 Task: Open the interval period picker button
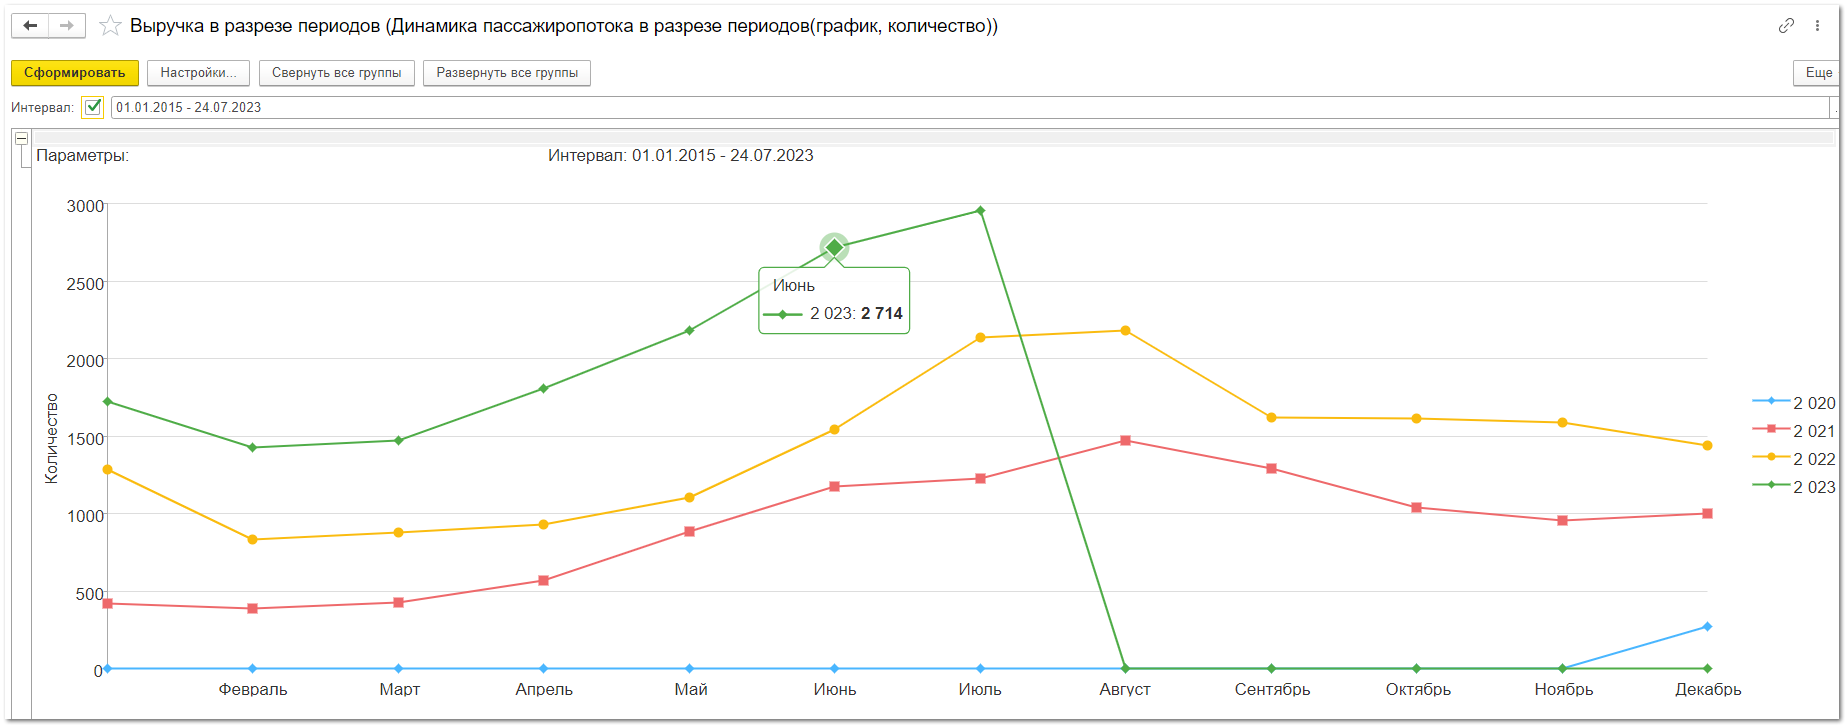pyautogui.click(x=1834, y=107)
